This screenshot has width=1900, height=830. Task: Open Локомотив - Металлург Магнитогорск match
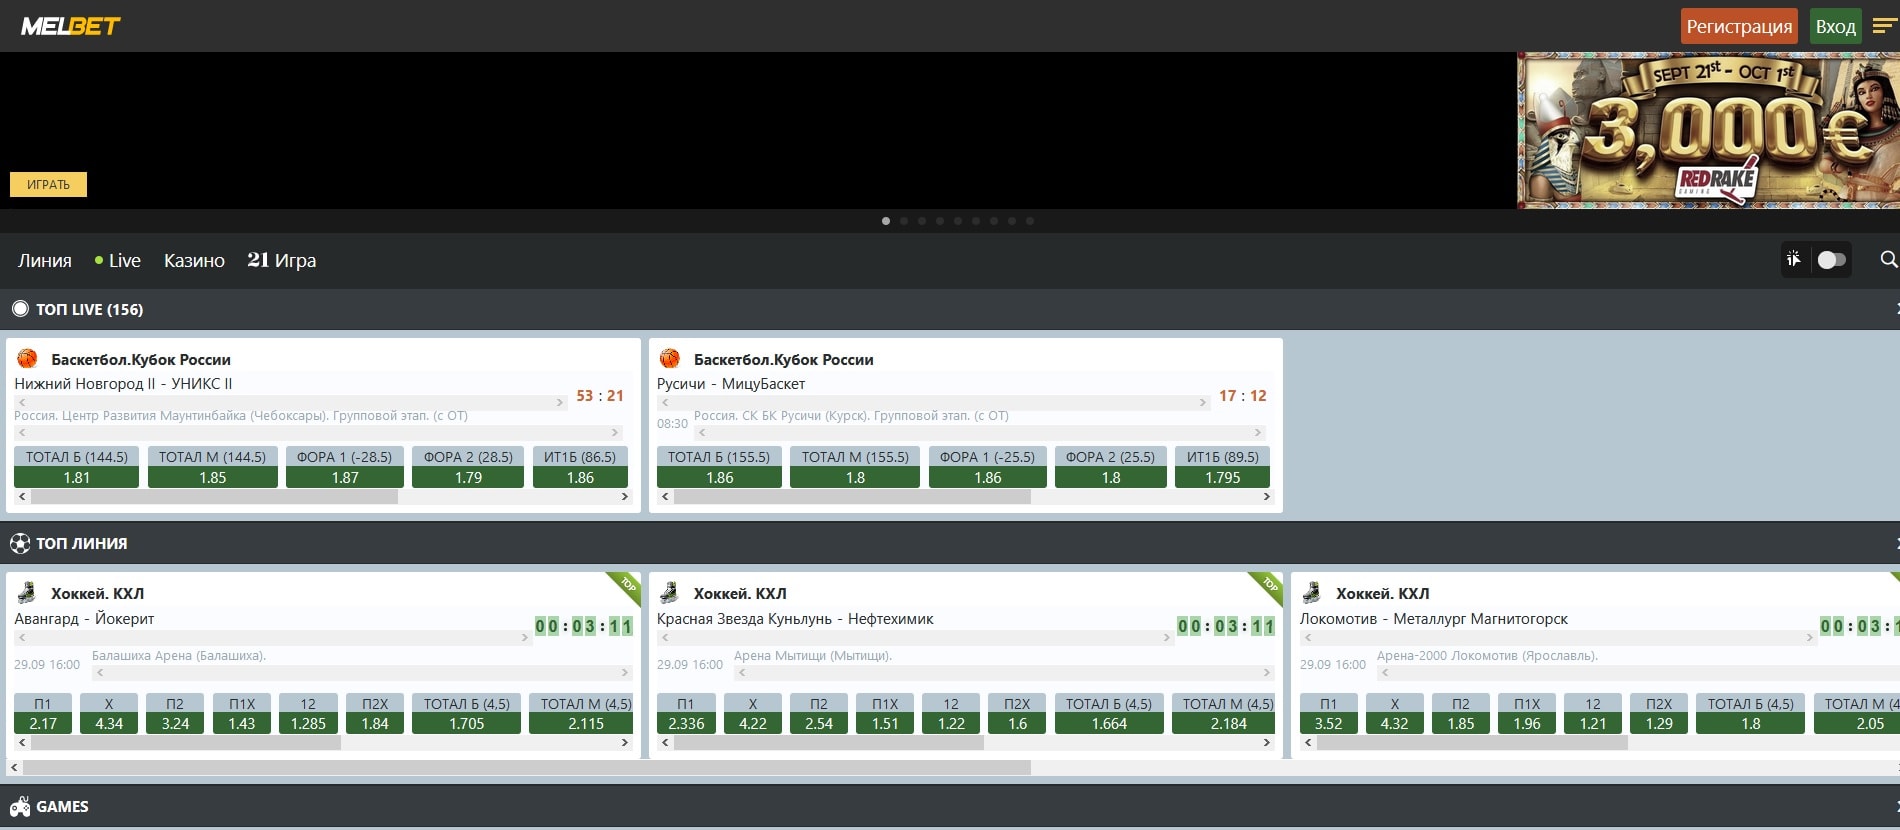point(1434,619)
